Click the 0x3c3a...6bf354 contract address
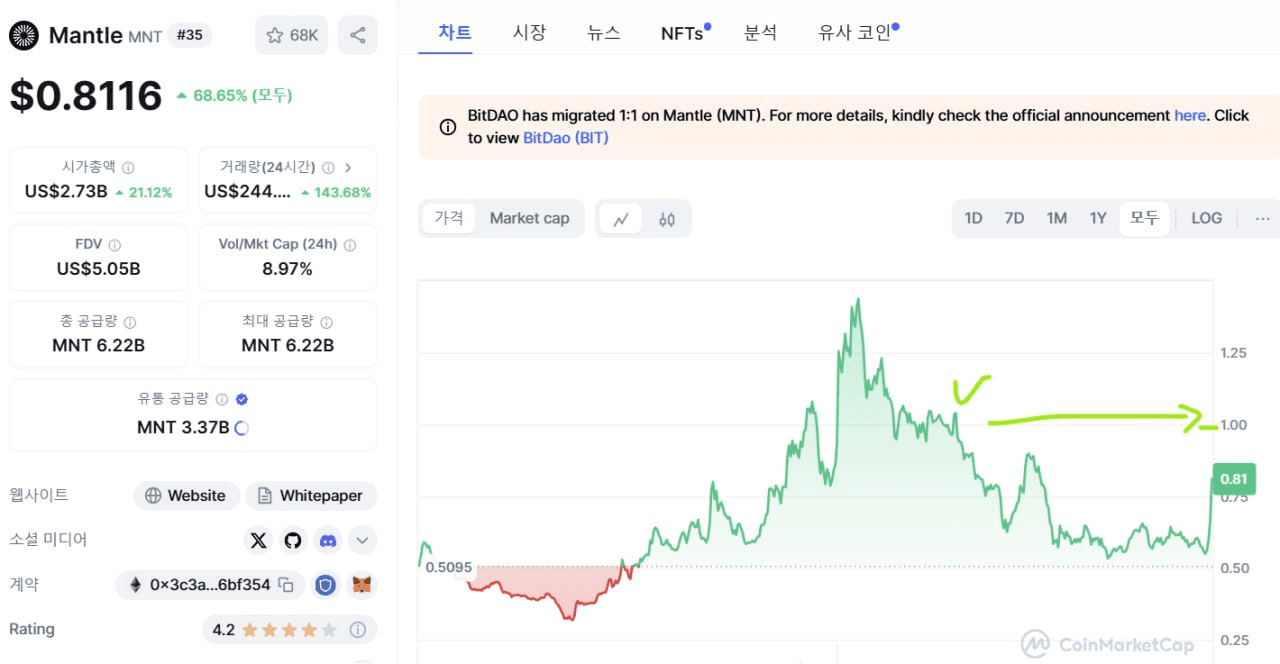The width and height of the screenshot is (1280, 664). (210, 585)
